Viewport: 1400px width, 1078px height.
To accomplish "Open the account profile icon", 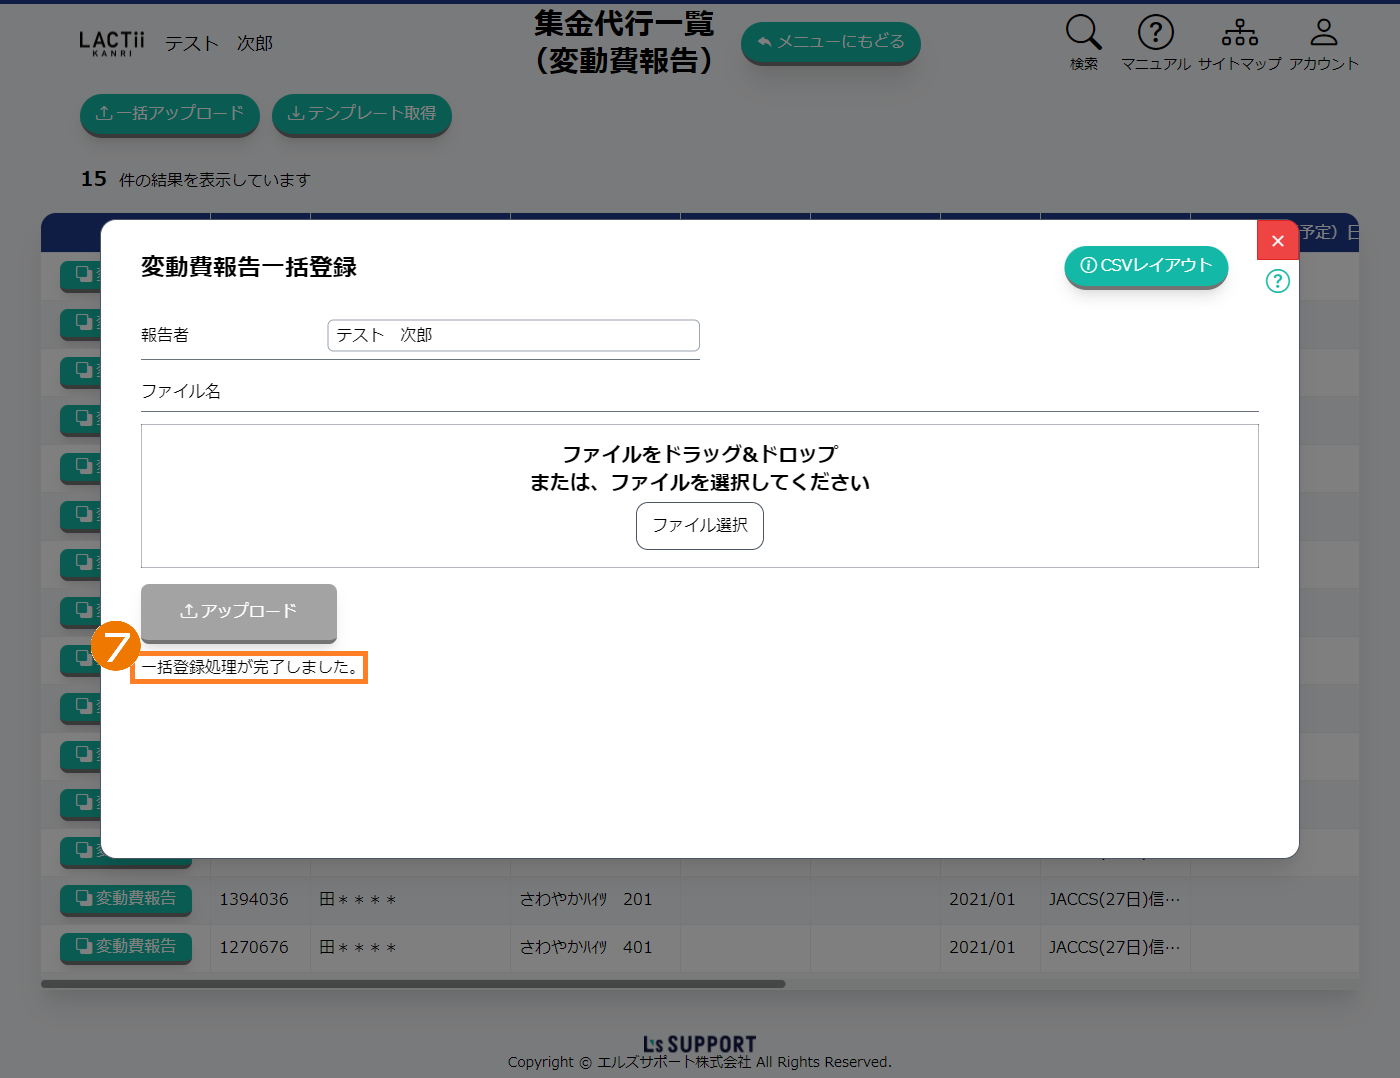I will click(1323, 34).
